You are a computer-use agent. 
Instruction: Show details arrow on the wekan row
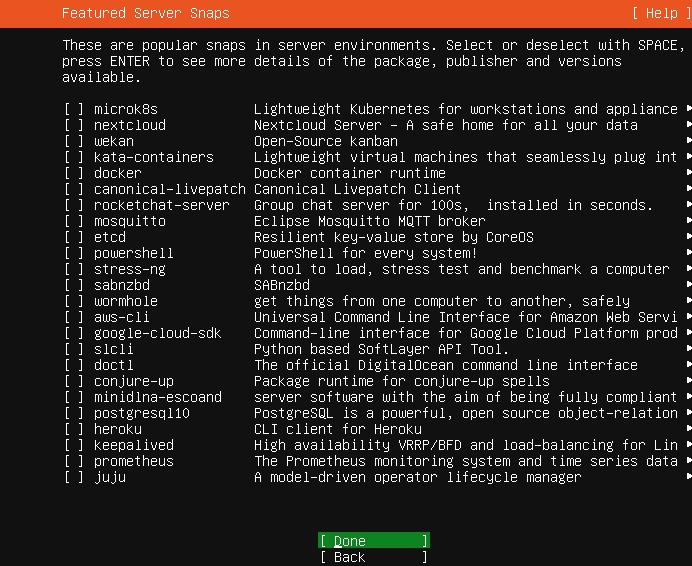tap(689, 140)
